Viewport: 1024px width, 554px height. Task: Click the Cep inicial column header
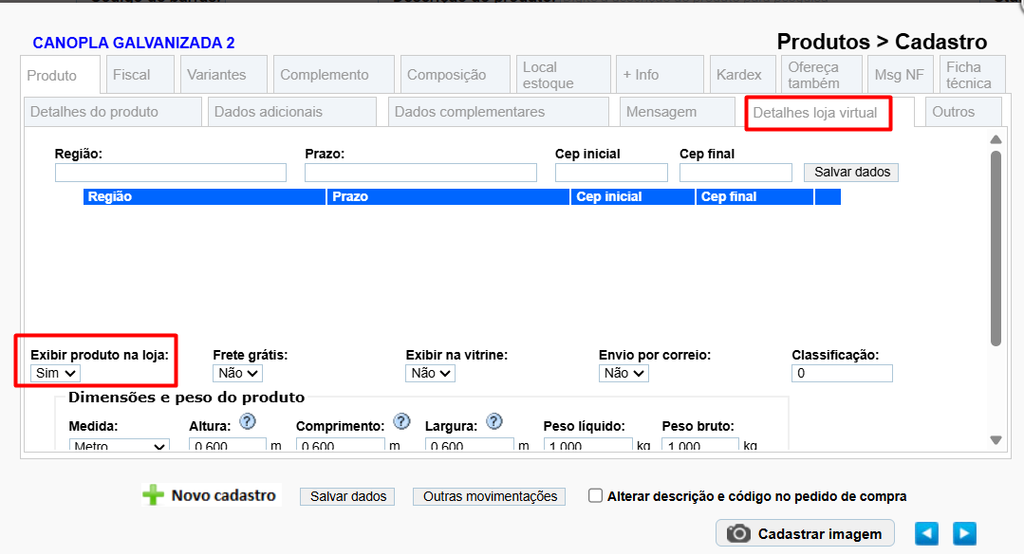pyautogui.click(x=633, y=197)
